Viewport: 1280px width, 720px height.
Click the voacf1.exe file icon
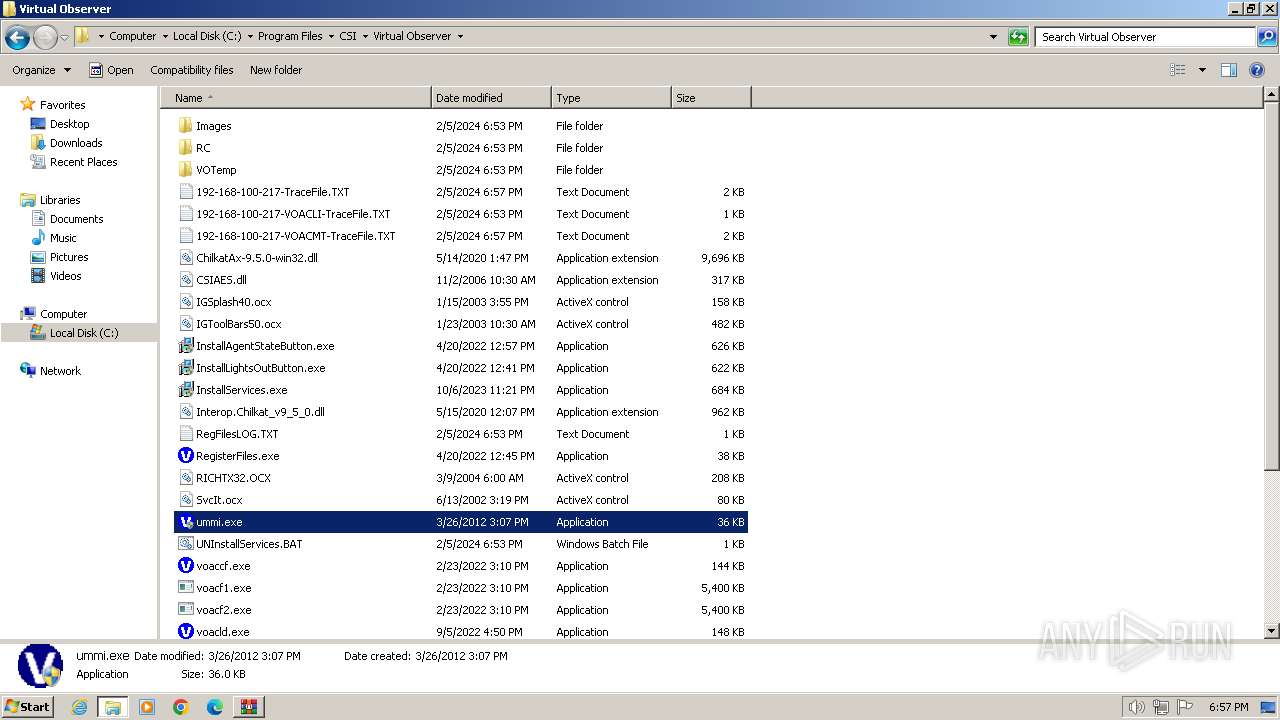[185, 588]
